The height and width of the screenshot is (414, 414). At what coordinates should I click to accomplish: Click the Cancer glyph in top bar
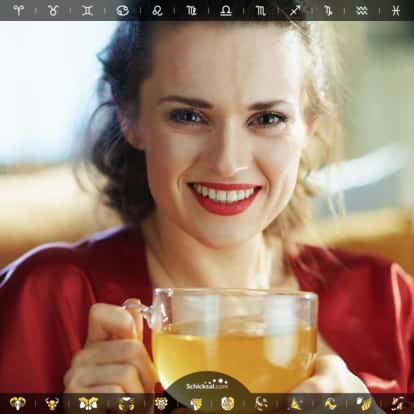[122, 10]
